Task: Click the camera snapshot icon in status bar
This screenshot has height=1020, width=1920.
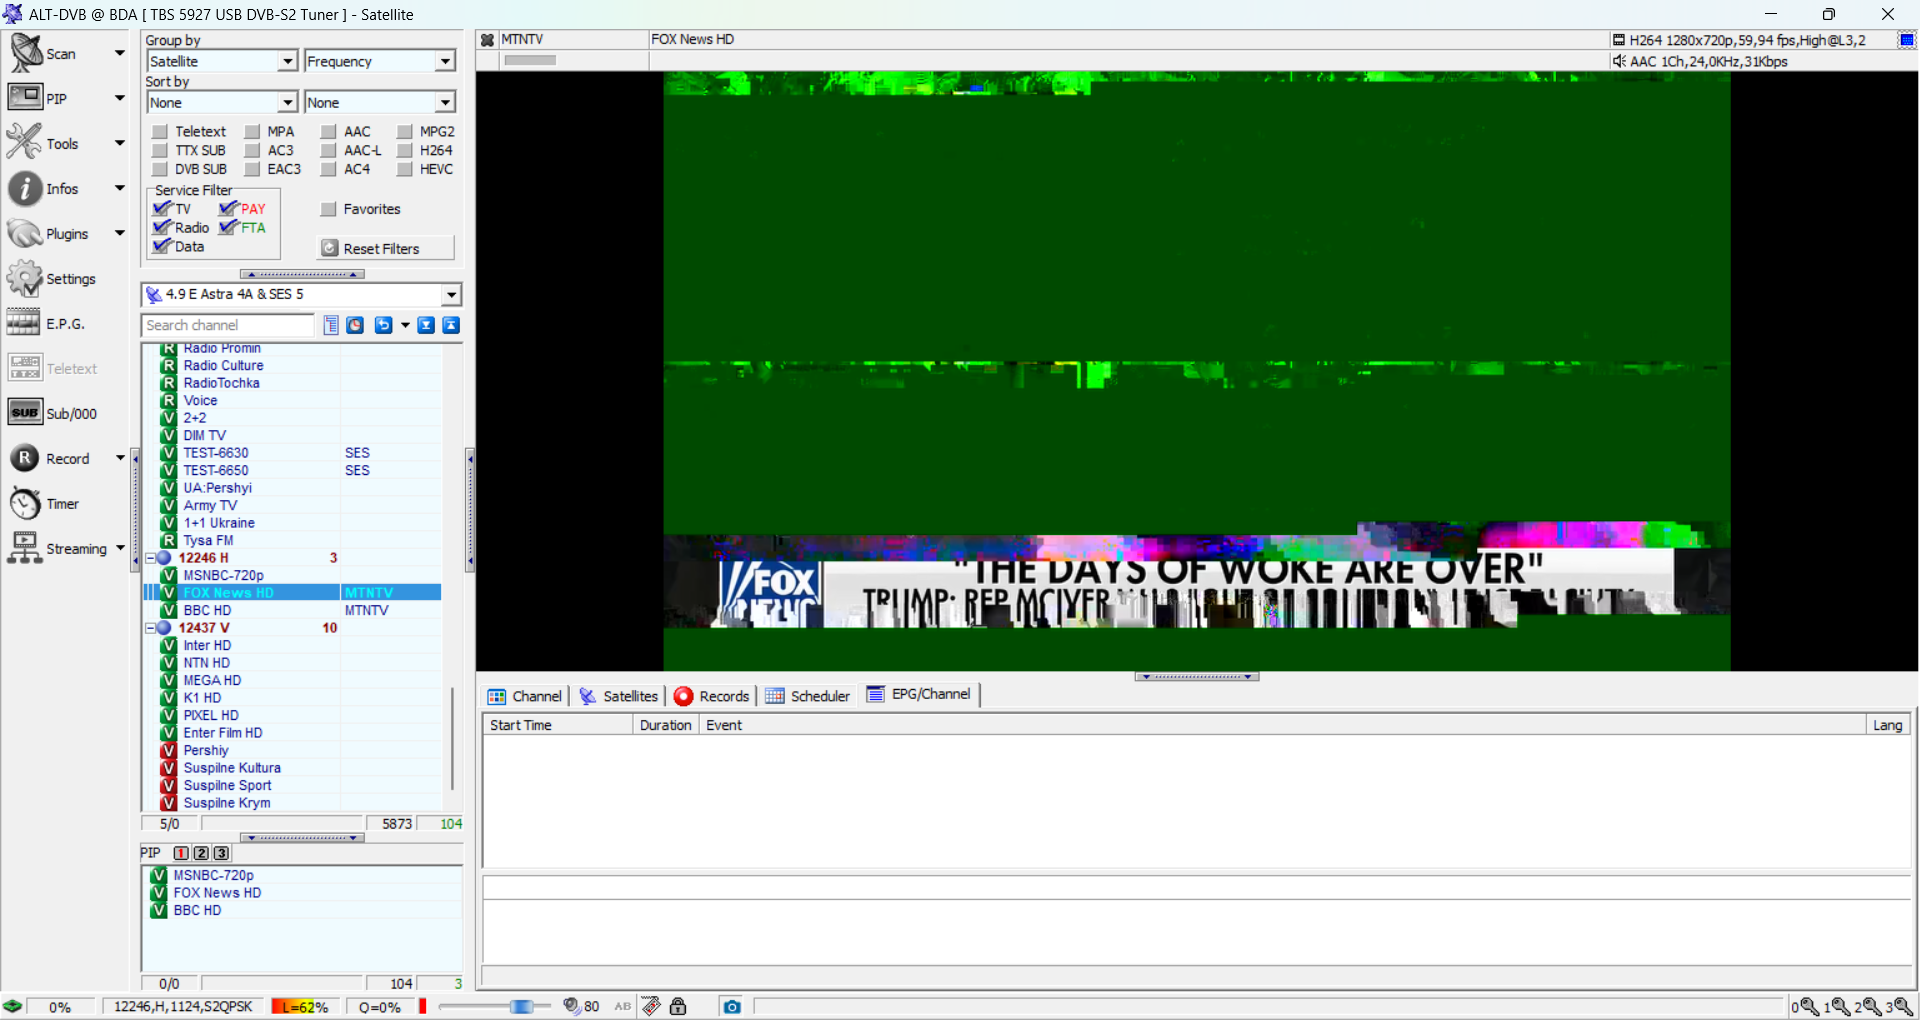Action: [732, 1006]
